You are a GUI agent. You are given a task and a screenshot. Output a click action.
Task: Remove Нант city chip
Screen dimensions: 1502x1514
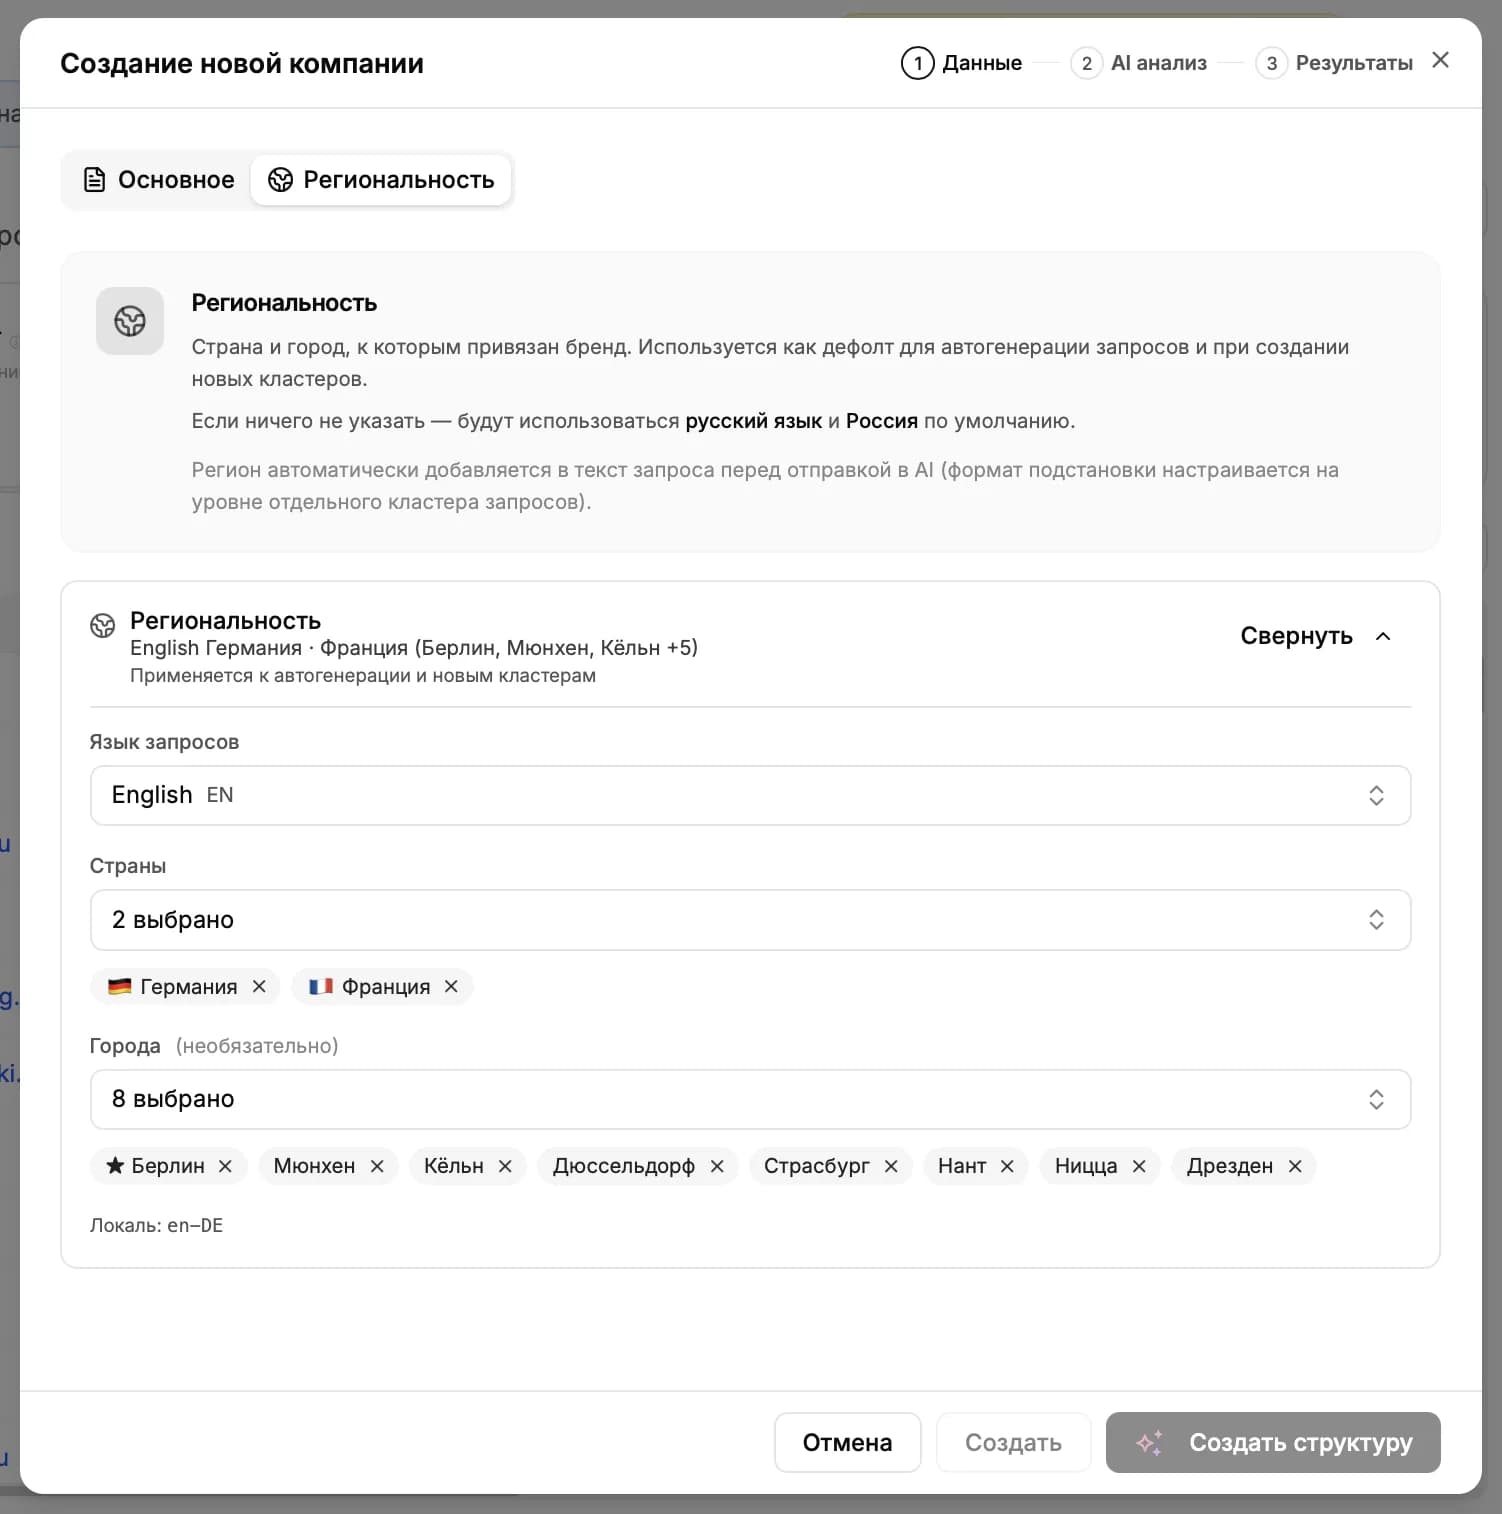(1007, 1166)
